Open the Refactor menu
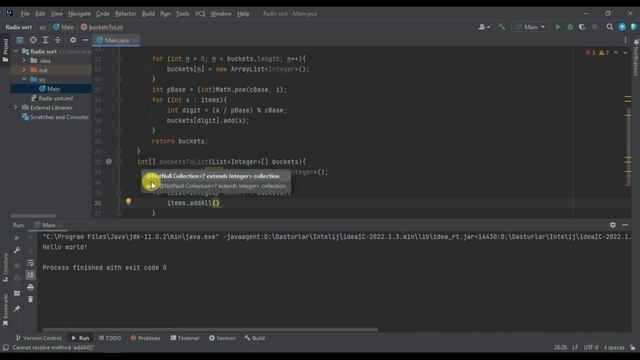Viewport: 640px width, 360px height. 125,13
